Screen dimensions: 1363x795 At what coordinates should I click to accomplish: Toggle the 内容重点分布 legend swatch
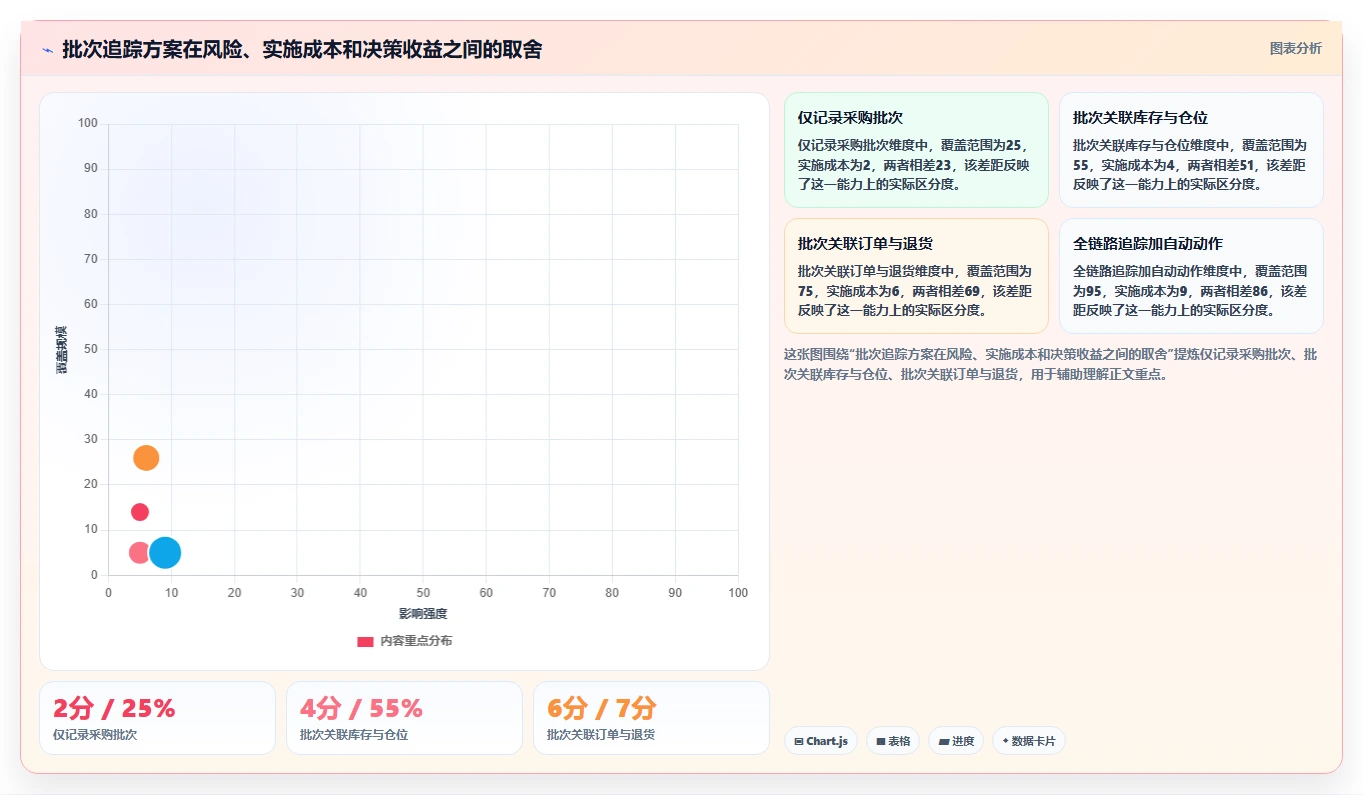(x=365, y=641)
